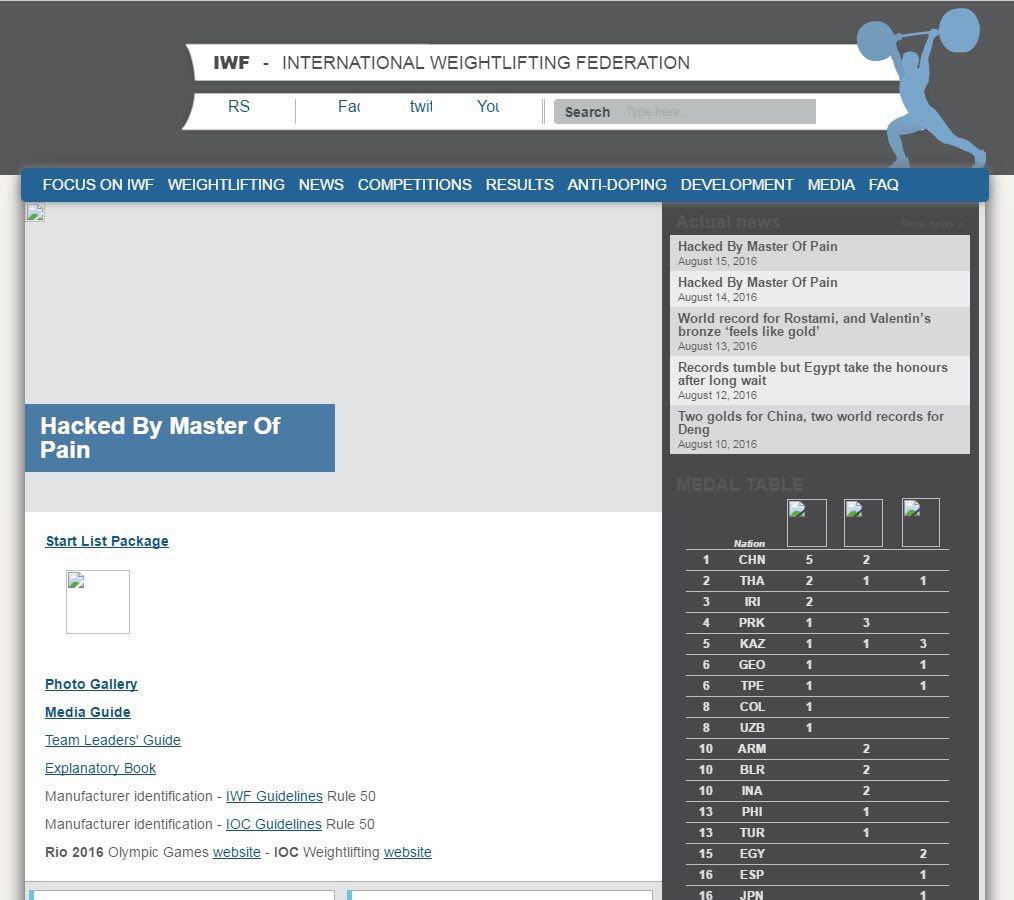
Task: Open the Facebook link in header
Action: (349, 107)
